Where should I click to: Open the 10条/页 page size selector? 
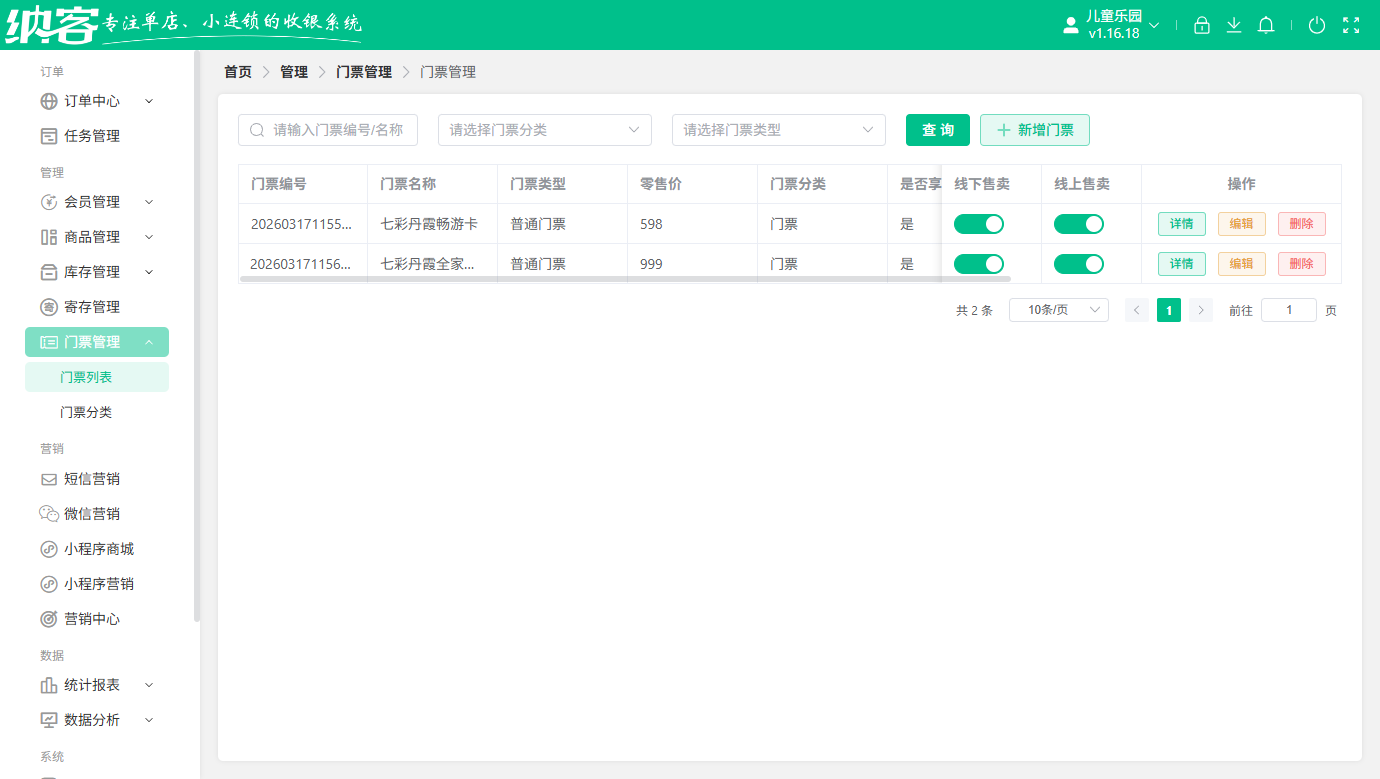pos(1058,310)
